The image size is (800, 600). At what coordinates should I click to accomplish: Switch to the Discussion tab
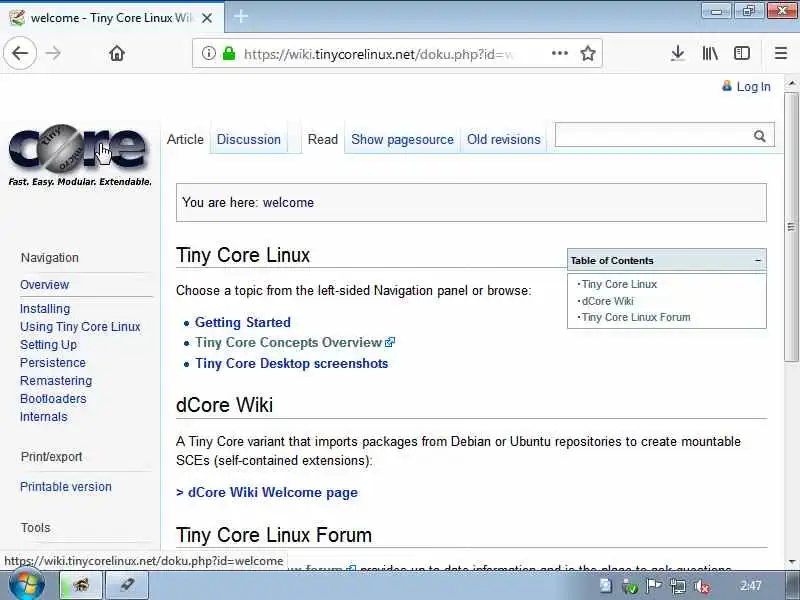248,139
